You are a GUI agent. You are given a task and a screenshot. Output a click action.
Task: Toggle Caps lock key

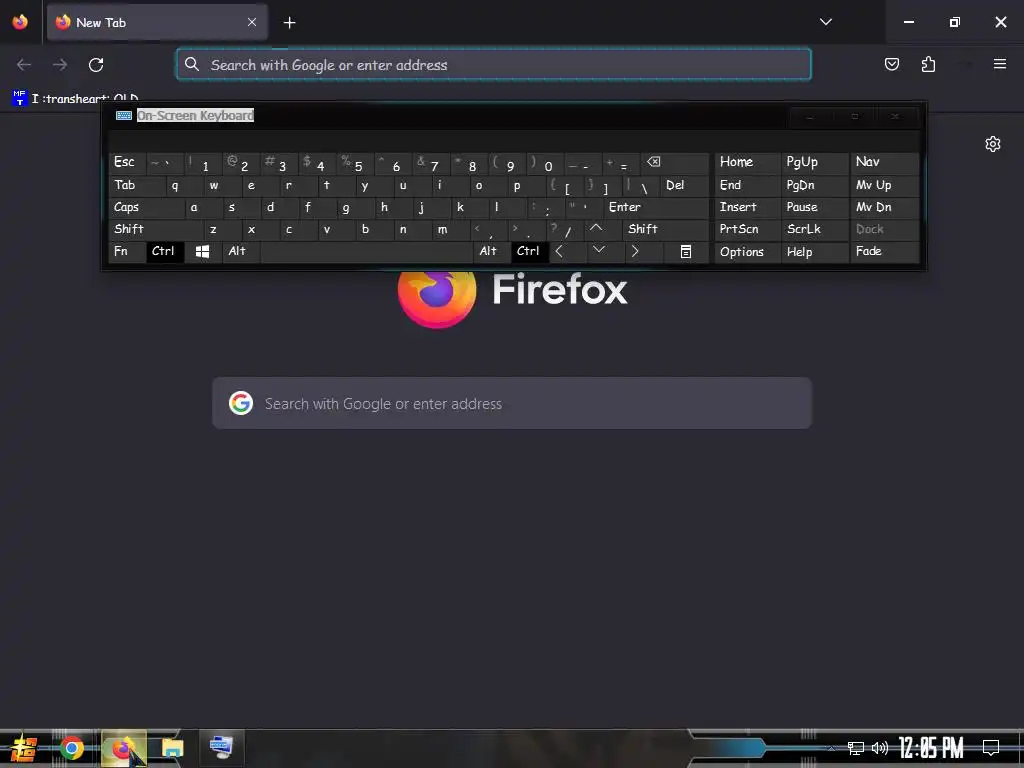point(146,207)
